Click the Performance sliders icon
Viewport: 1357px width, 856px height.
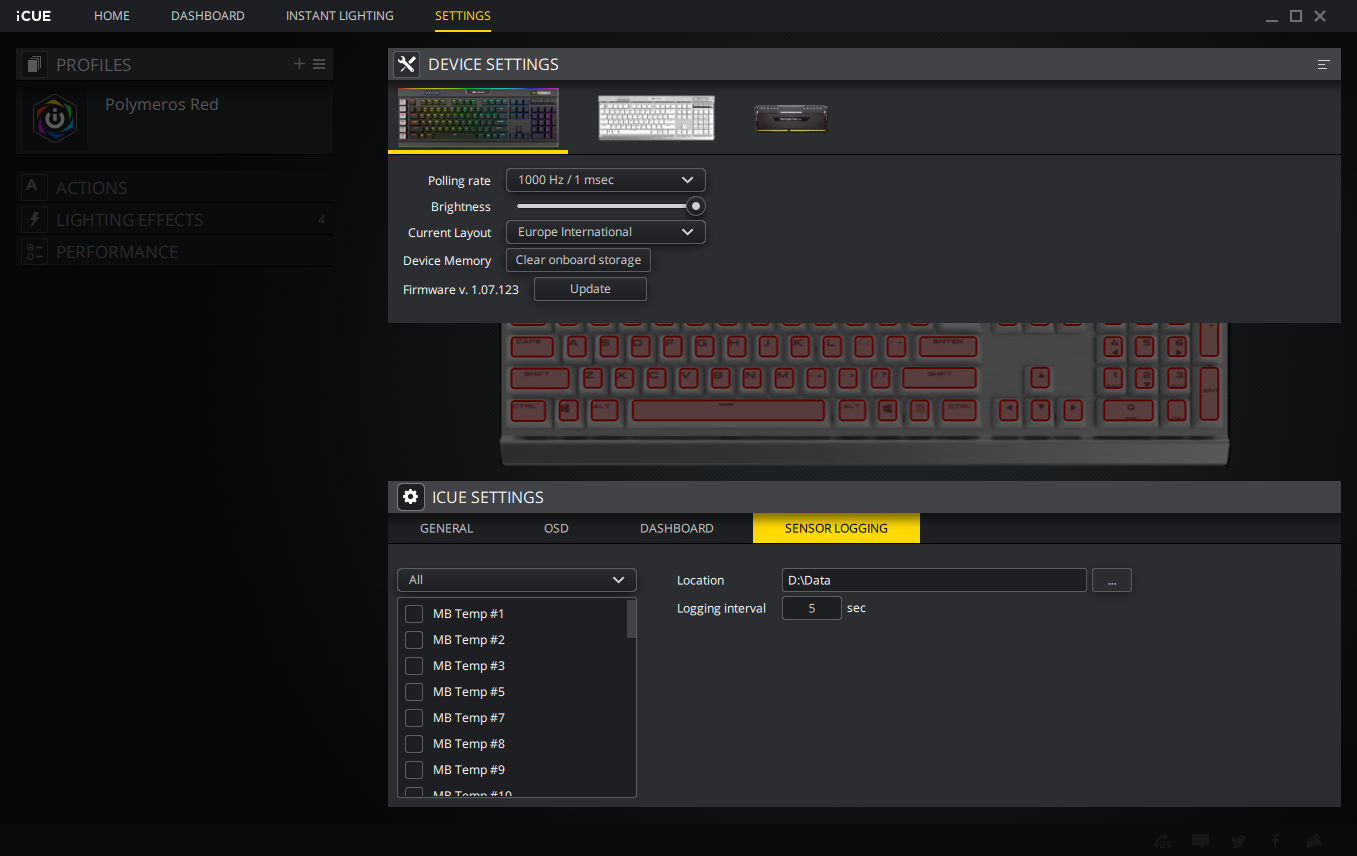(34, 252)
